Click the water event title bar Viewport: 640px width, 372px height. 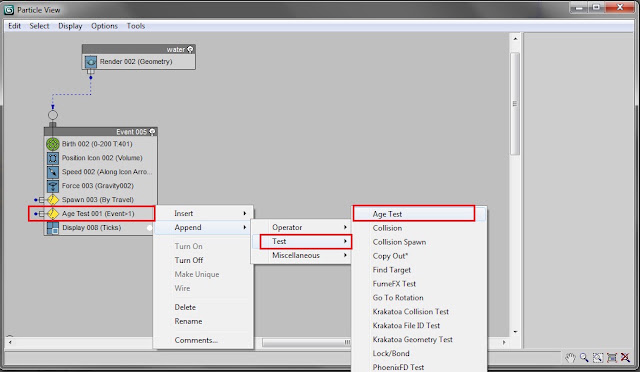[x=138, y=49]
